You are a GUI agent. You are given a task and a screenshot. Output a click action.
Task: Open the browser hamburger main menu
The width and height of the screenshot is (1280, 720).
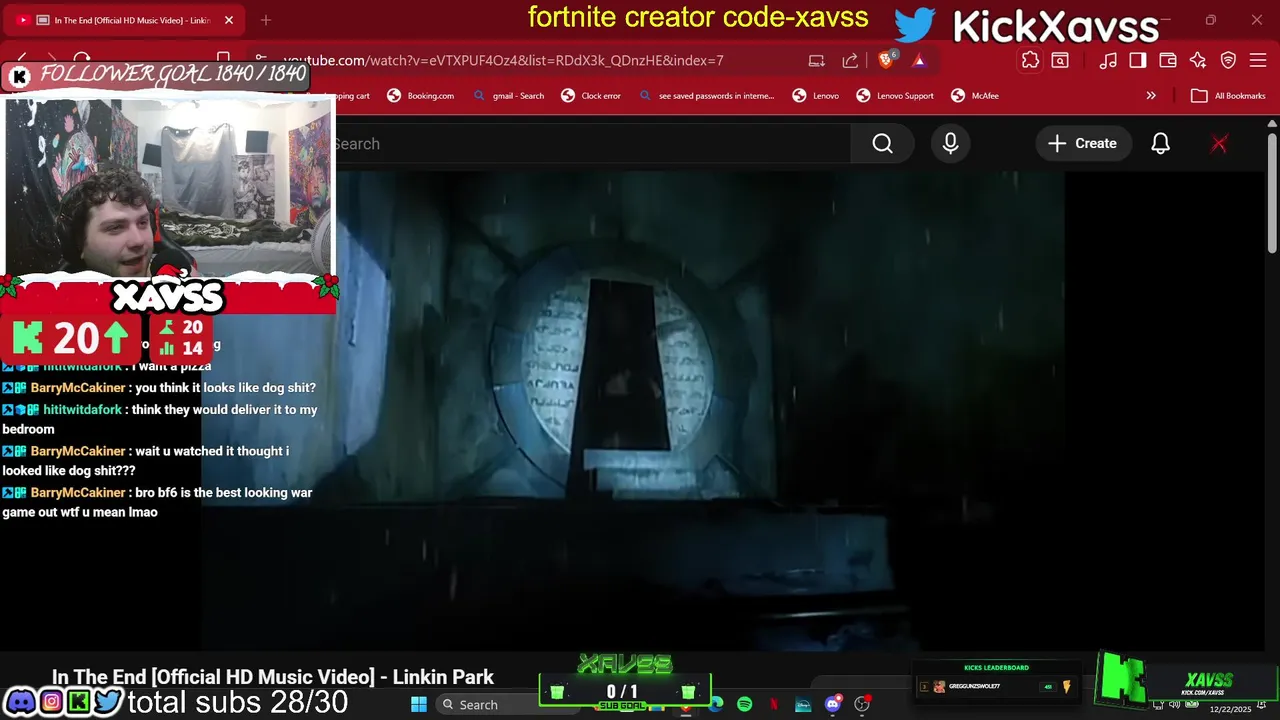click(1258, 60)
